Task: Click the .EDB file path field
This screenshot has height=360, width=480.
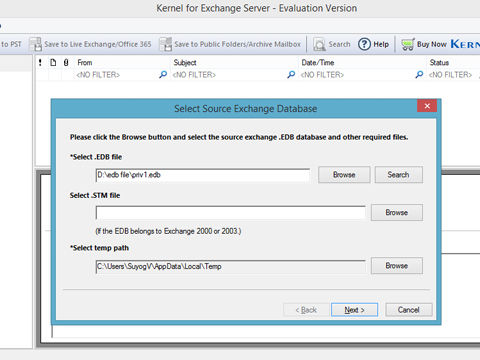Action: point(203,175)
